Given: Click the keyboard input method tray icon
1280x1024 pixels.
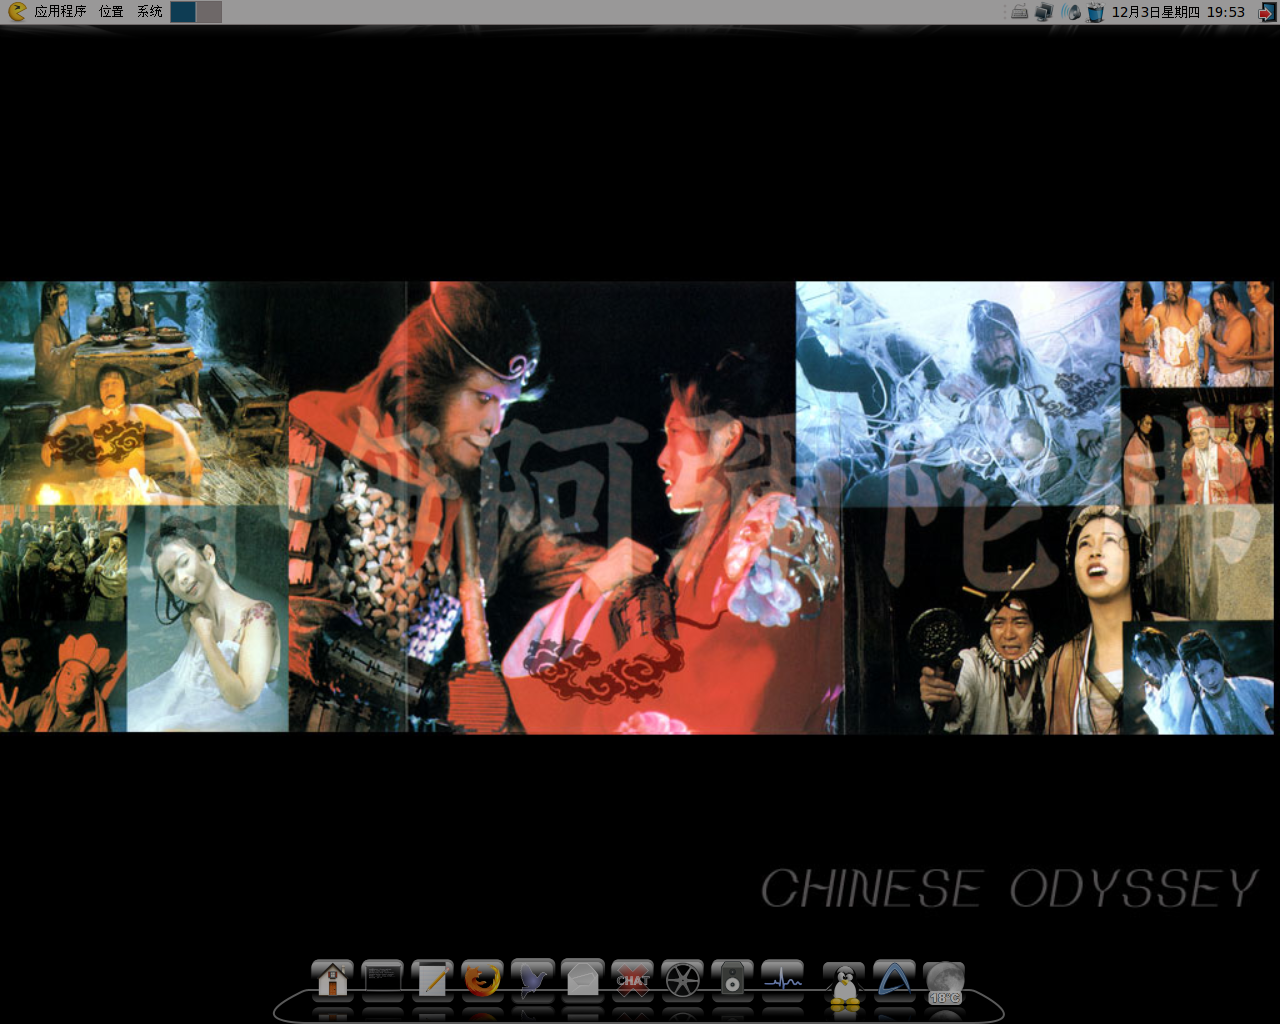Looking at the screenshot, I should pyautogui.click(x=1019, y=12).
